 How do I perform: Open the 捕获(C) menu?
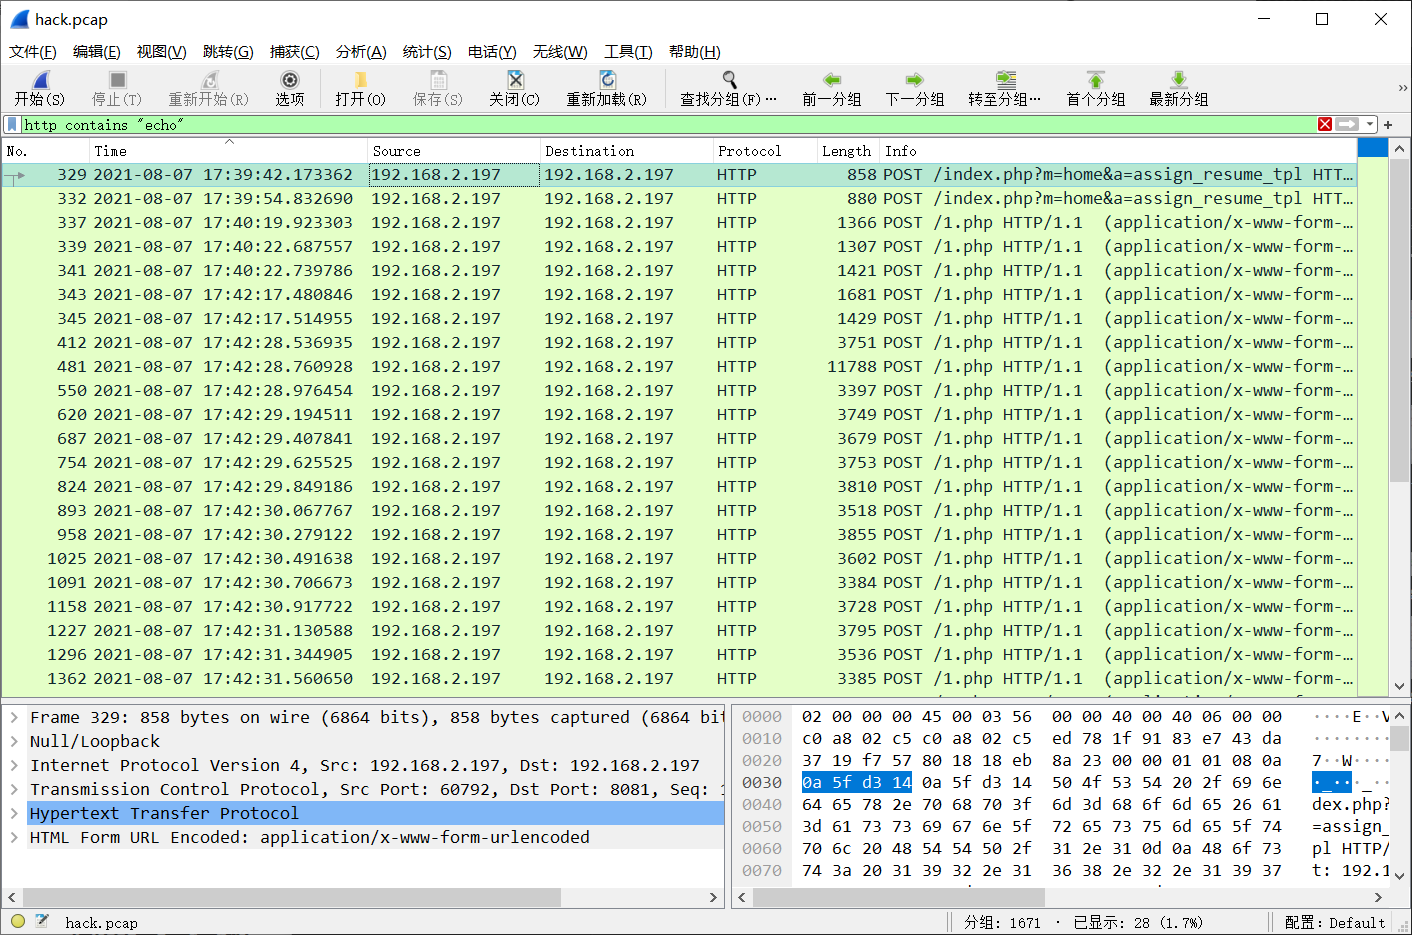[x=295, y=52]
